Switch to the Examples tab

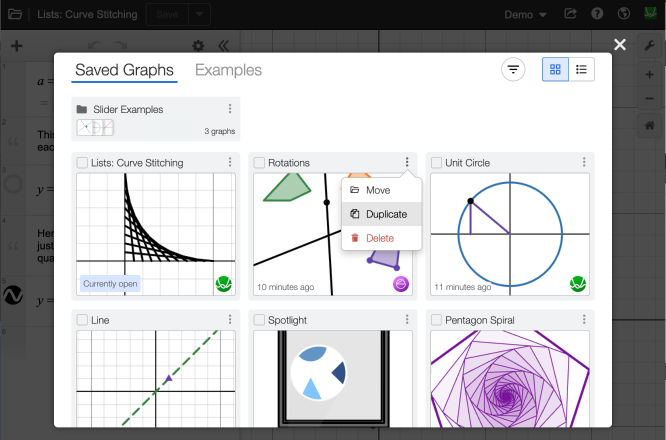[228, 70]
